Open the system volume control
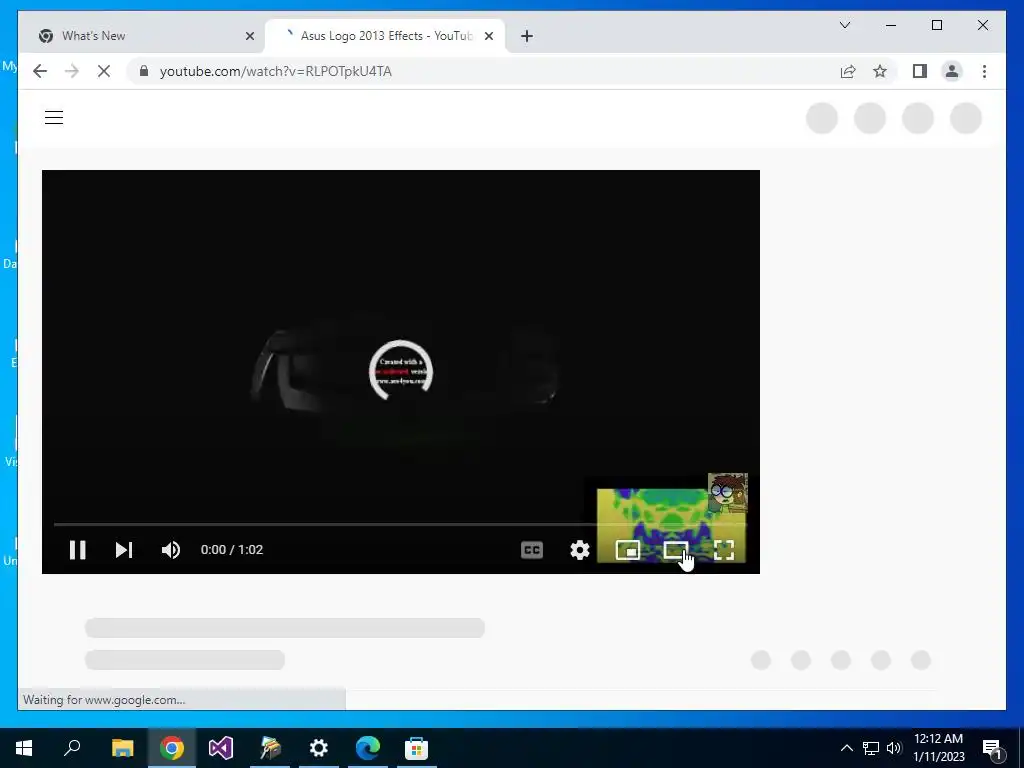 (x=894, y=748)
